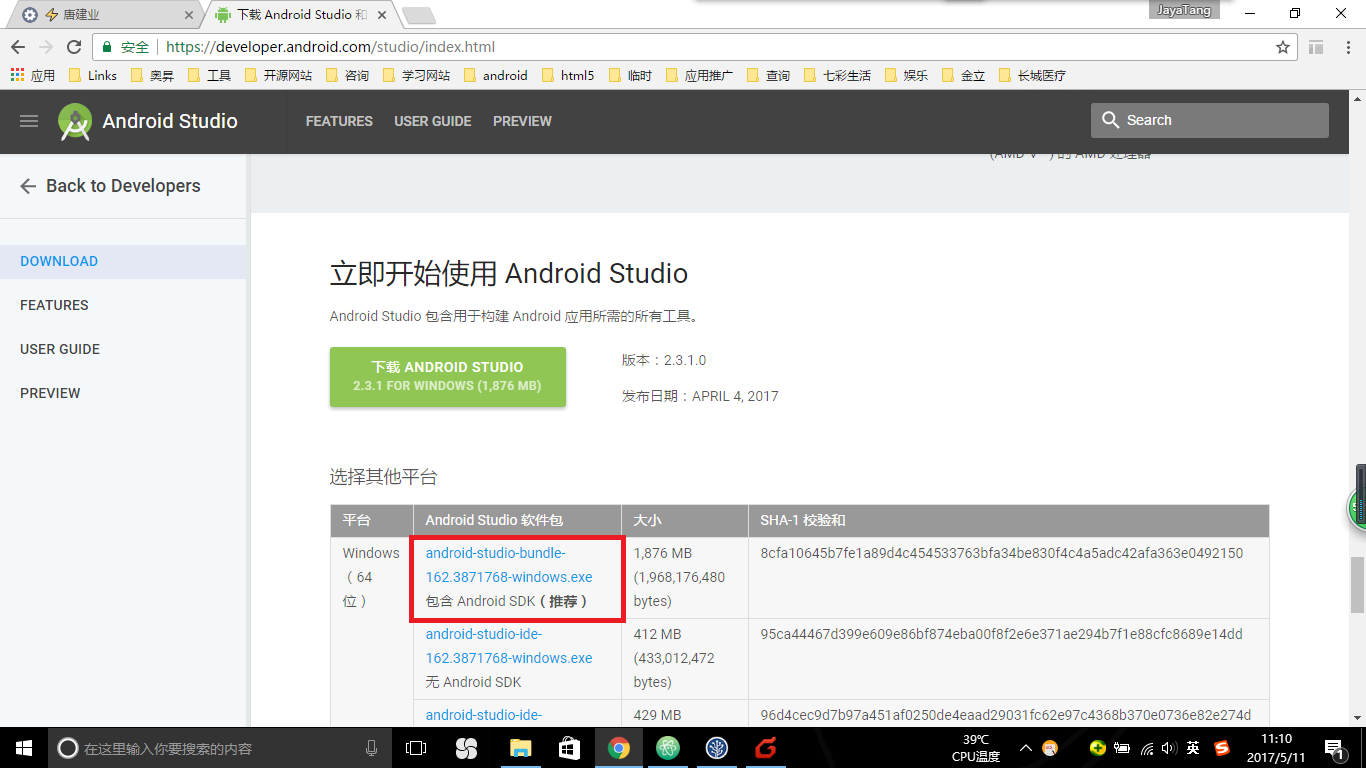The width and height of the screenshot is (1366, 768).
Task: Open a new browser tab
Action: click(x=418, y=15)
